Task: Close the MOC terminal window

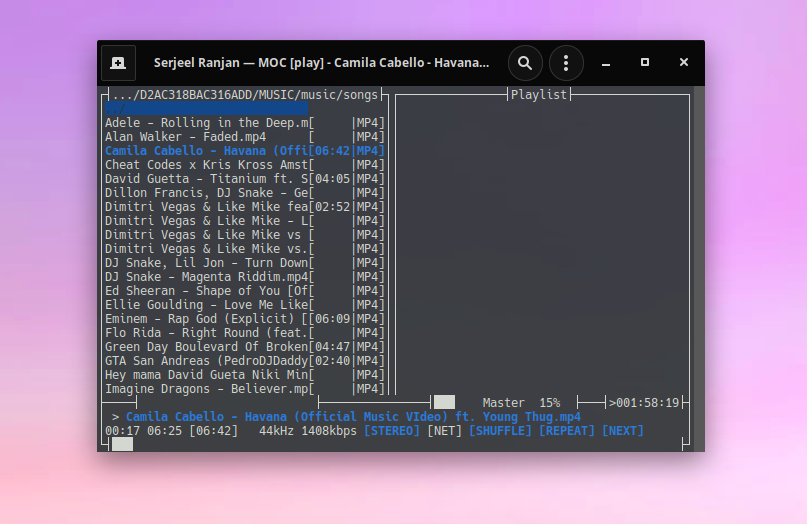Action: [x=683, y=62]
